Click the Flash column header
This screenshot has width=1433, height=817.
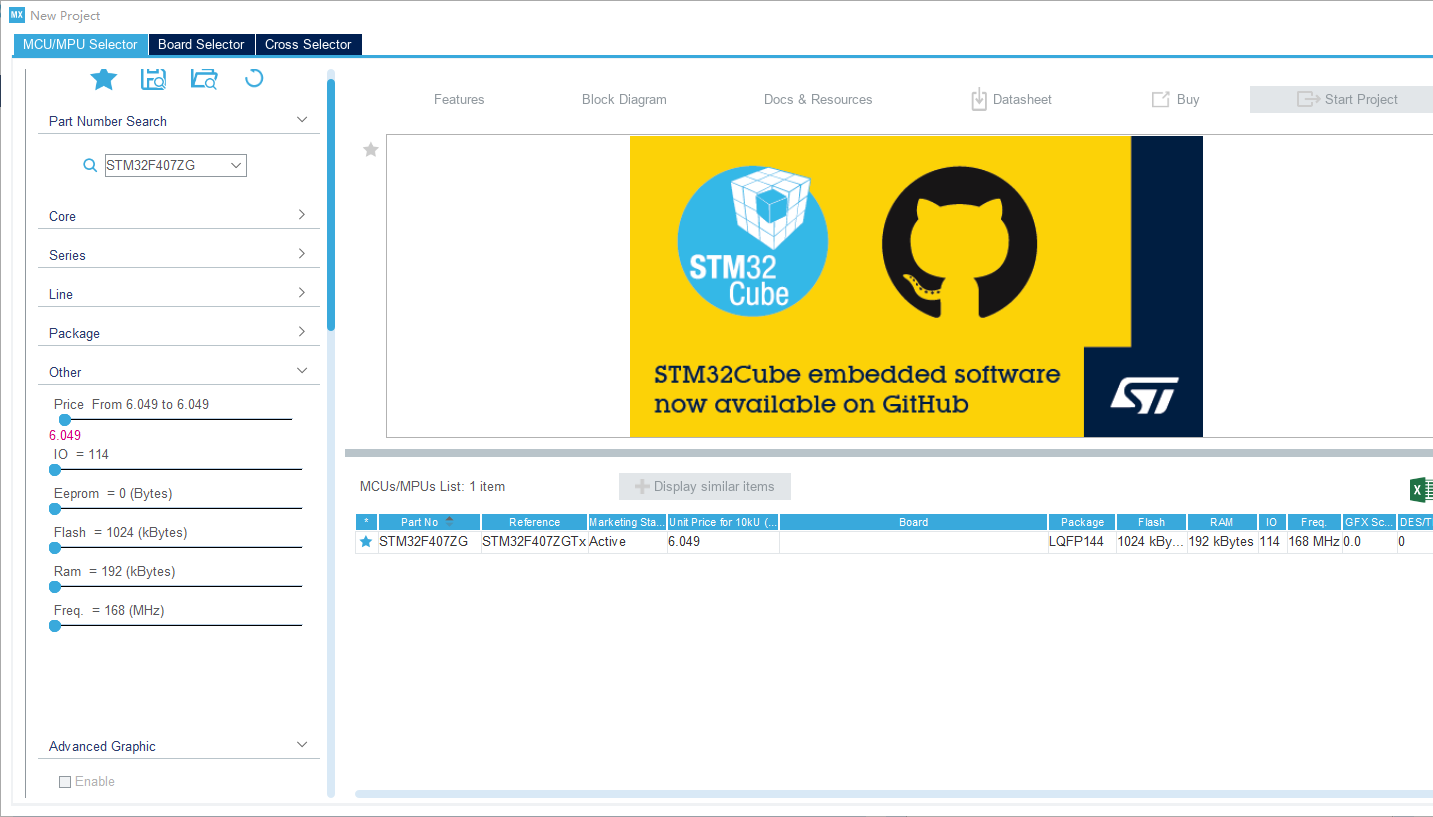1151,522
